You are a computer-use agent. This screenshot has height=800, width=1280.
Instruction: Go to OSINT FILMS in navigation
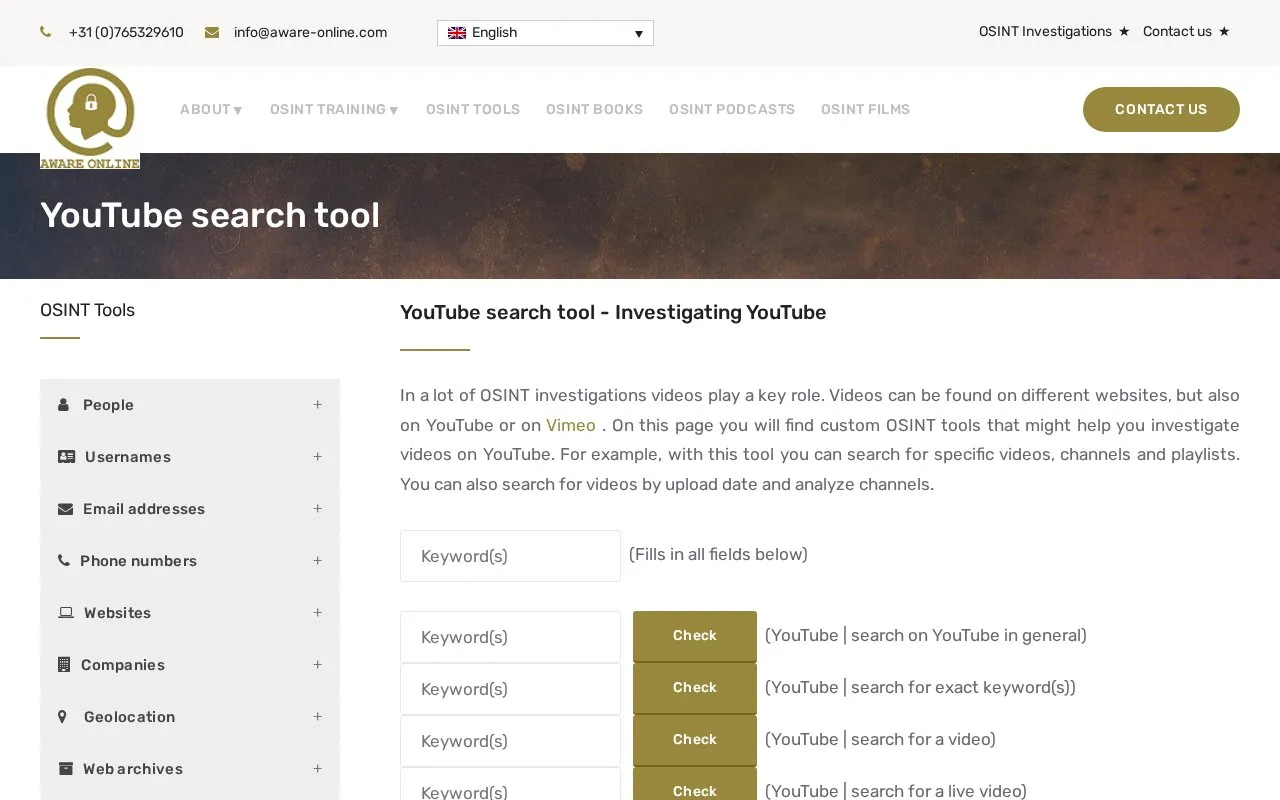tap(865, 110)
